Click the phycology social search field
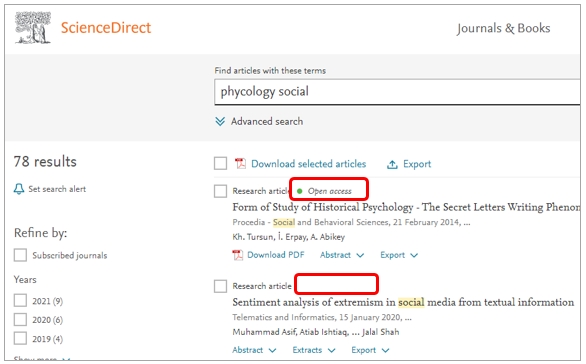Image resolution: width=586 pixels, height=364 pixels. point(397,92)
